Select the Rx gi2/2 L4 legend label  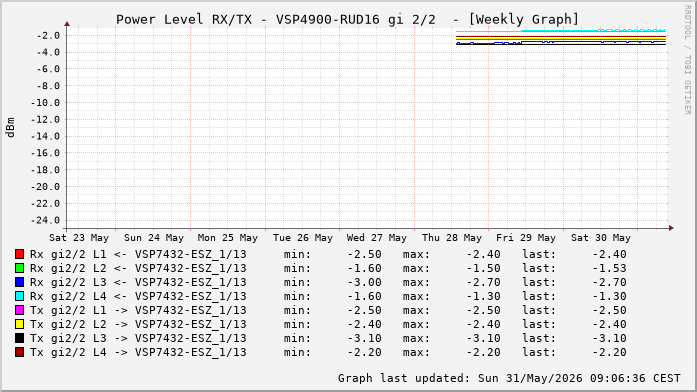tap(138, 296)
